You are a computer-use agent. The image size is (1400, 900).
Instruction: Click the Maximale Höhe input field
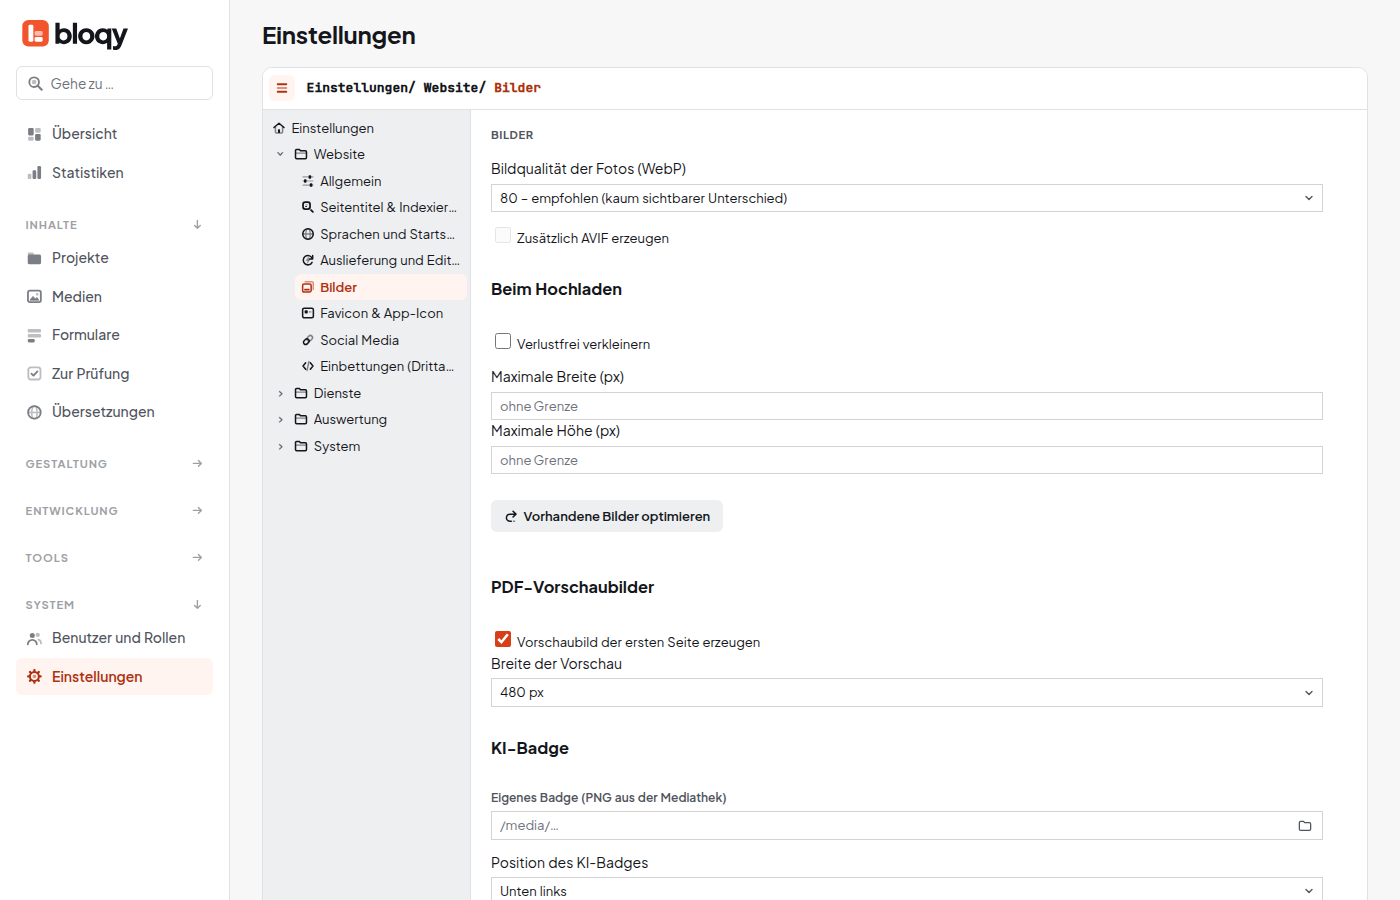tap(906, 460)
